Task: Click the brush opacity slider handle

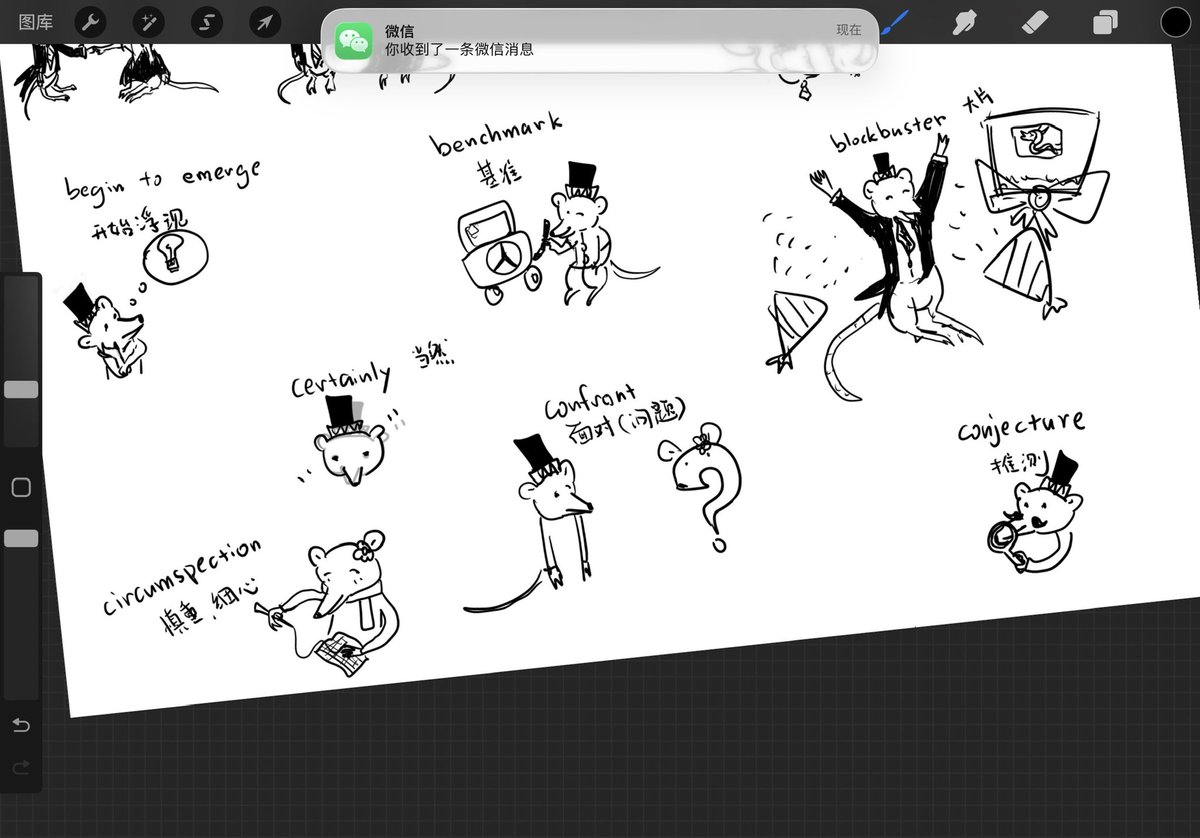Action: pos(21,538)
